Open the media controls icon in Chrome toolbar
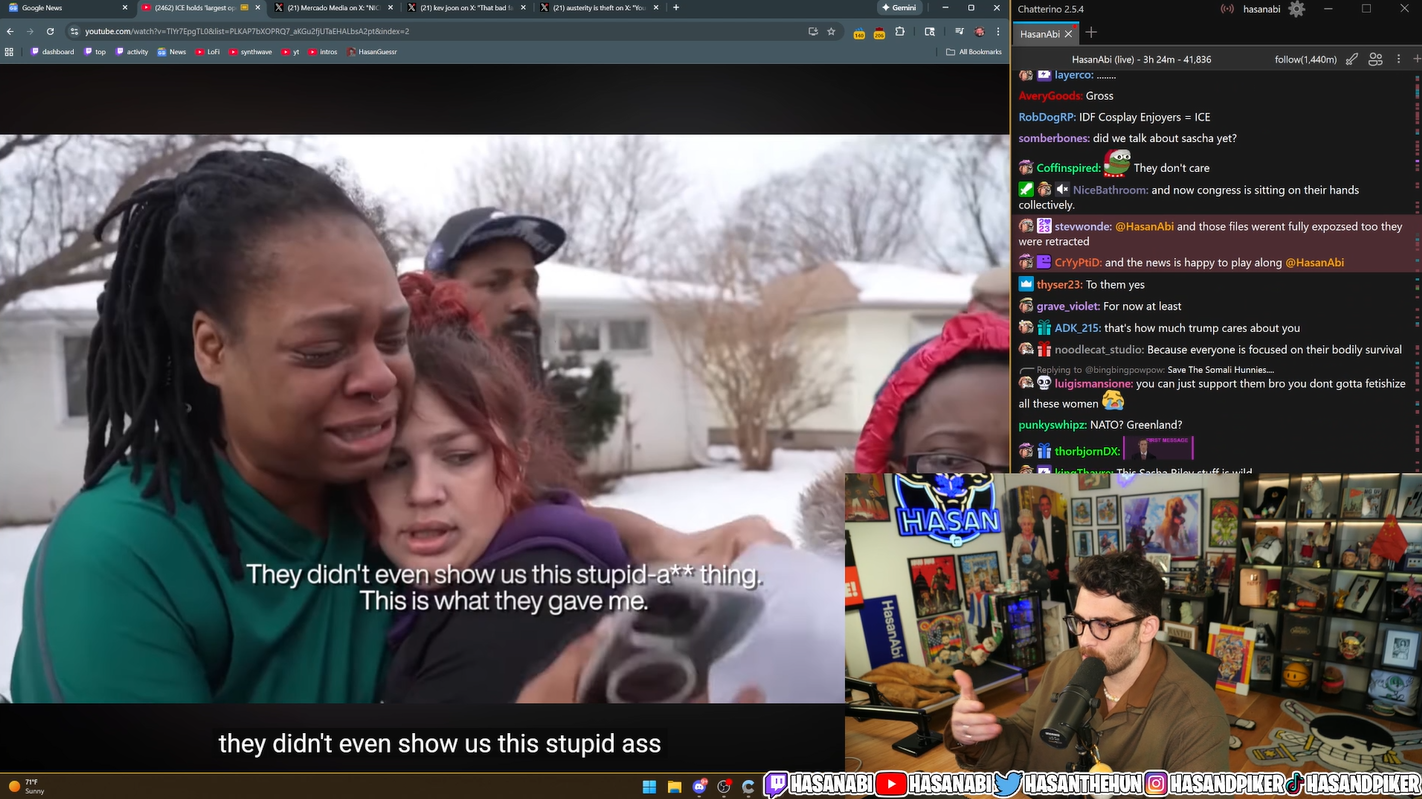1422x799 pixels. coord(959,31)
